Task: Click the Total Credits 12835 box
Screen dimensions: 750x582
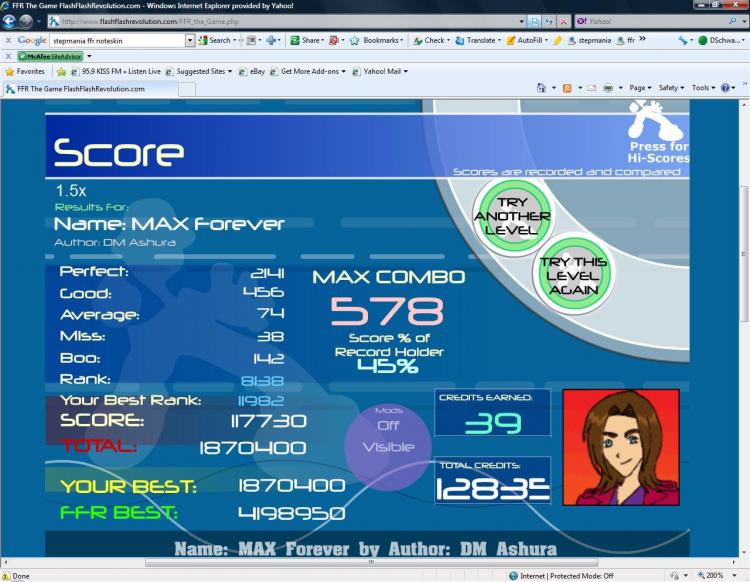Action: pos(493,481)
